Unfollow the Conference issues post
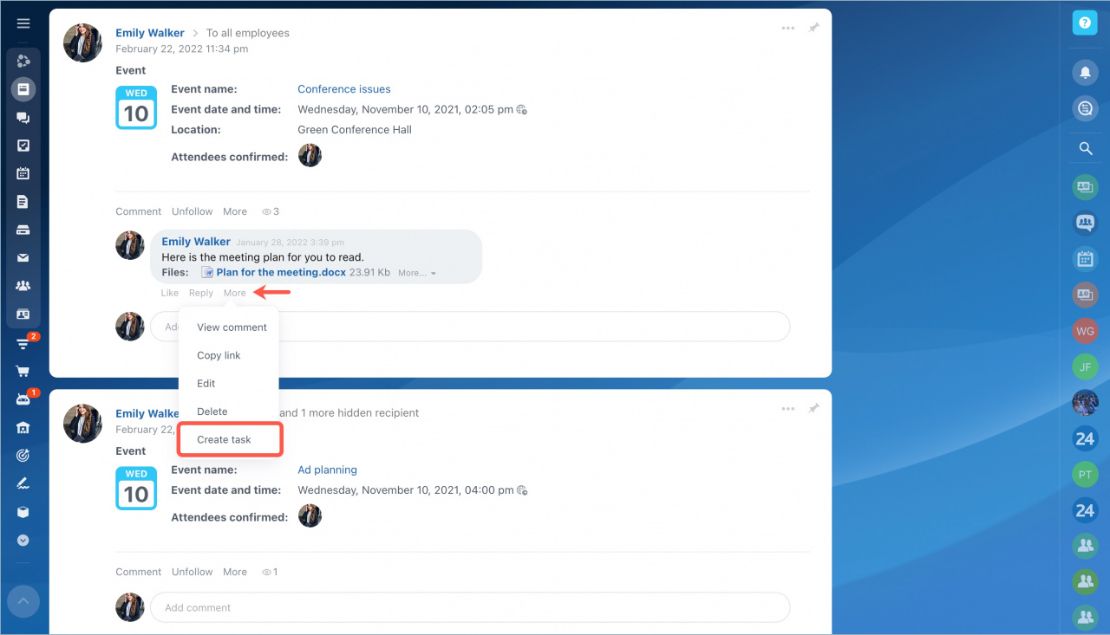 click(x=192, y=212)
